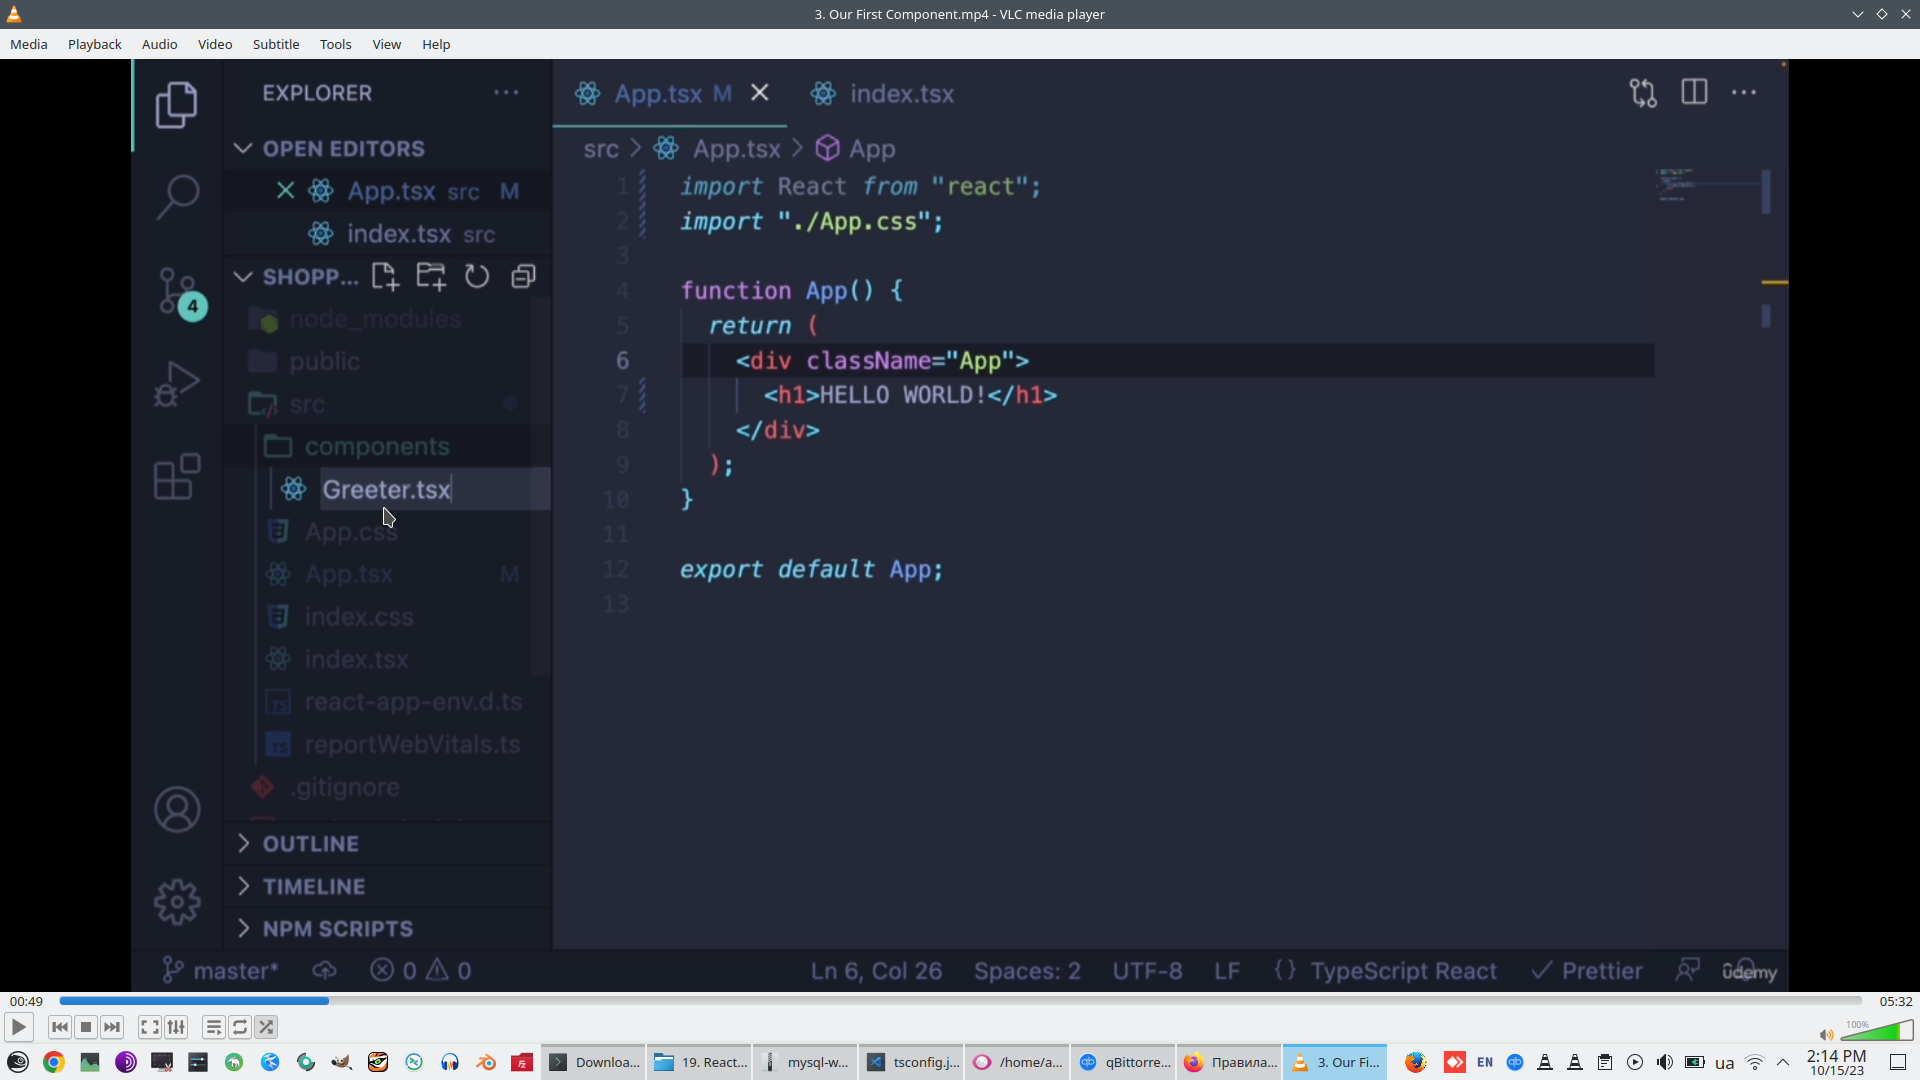Viewport: 1920px width, 1080px height.
Task: Toggle fullscreen video mode
Action: click(x=150, y=1027)
